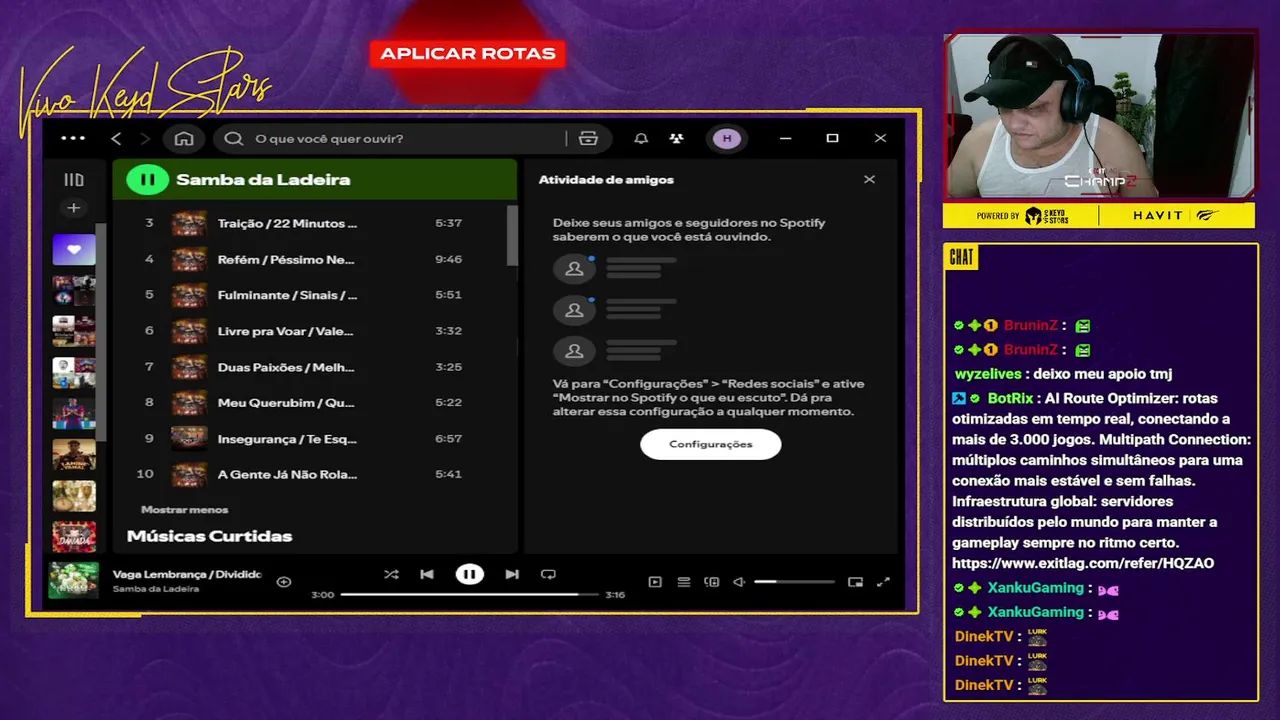The width and height of the screenshot is (1280, 720).
Task: Click 'wyzelives' username in chat
Action: click(988, 374)
